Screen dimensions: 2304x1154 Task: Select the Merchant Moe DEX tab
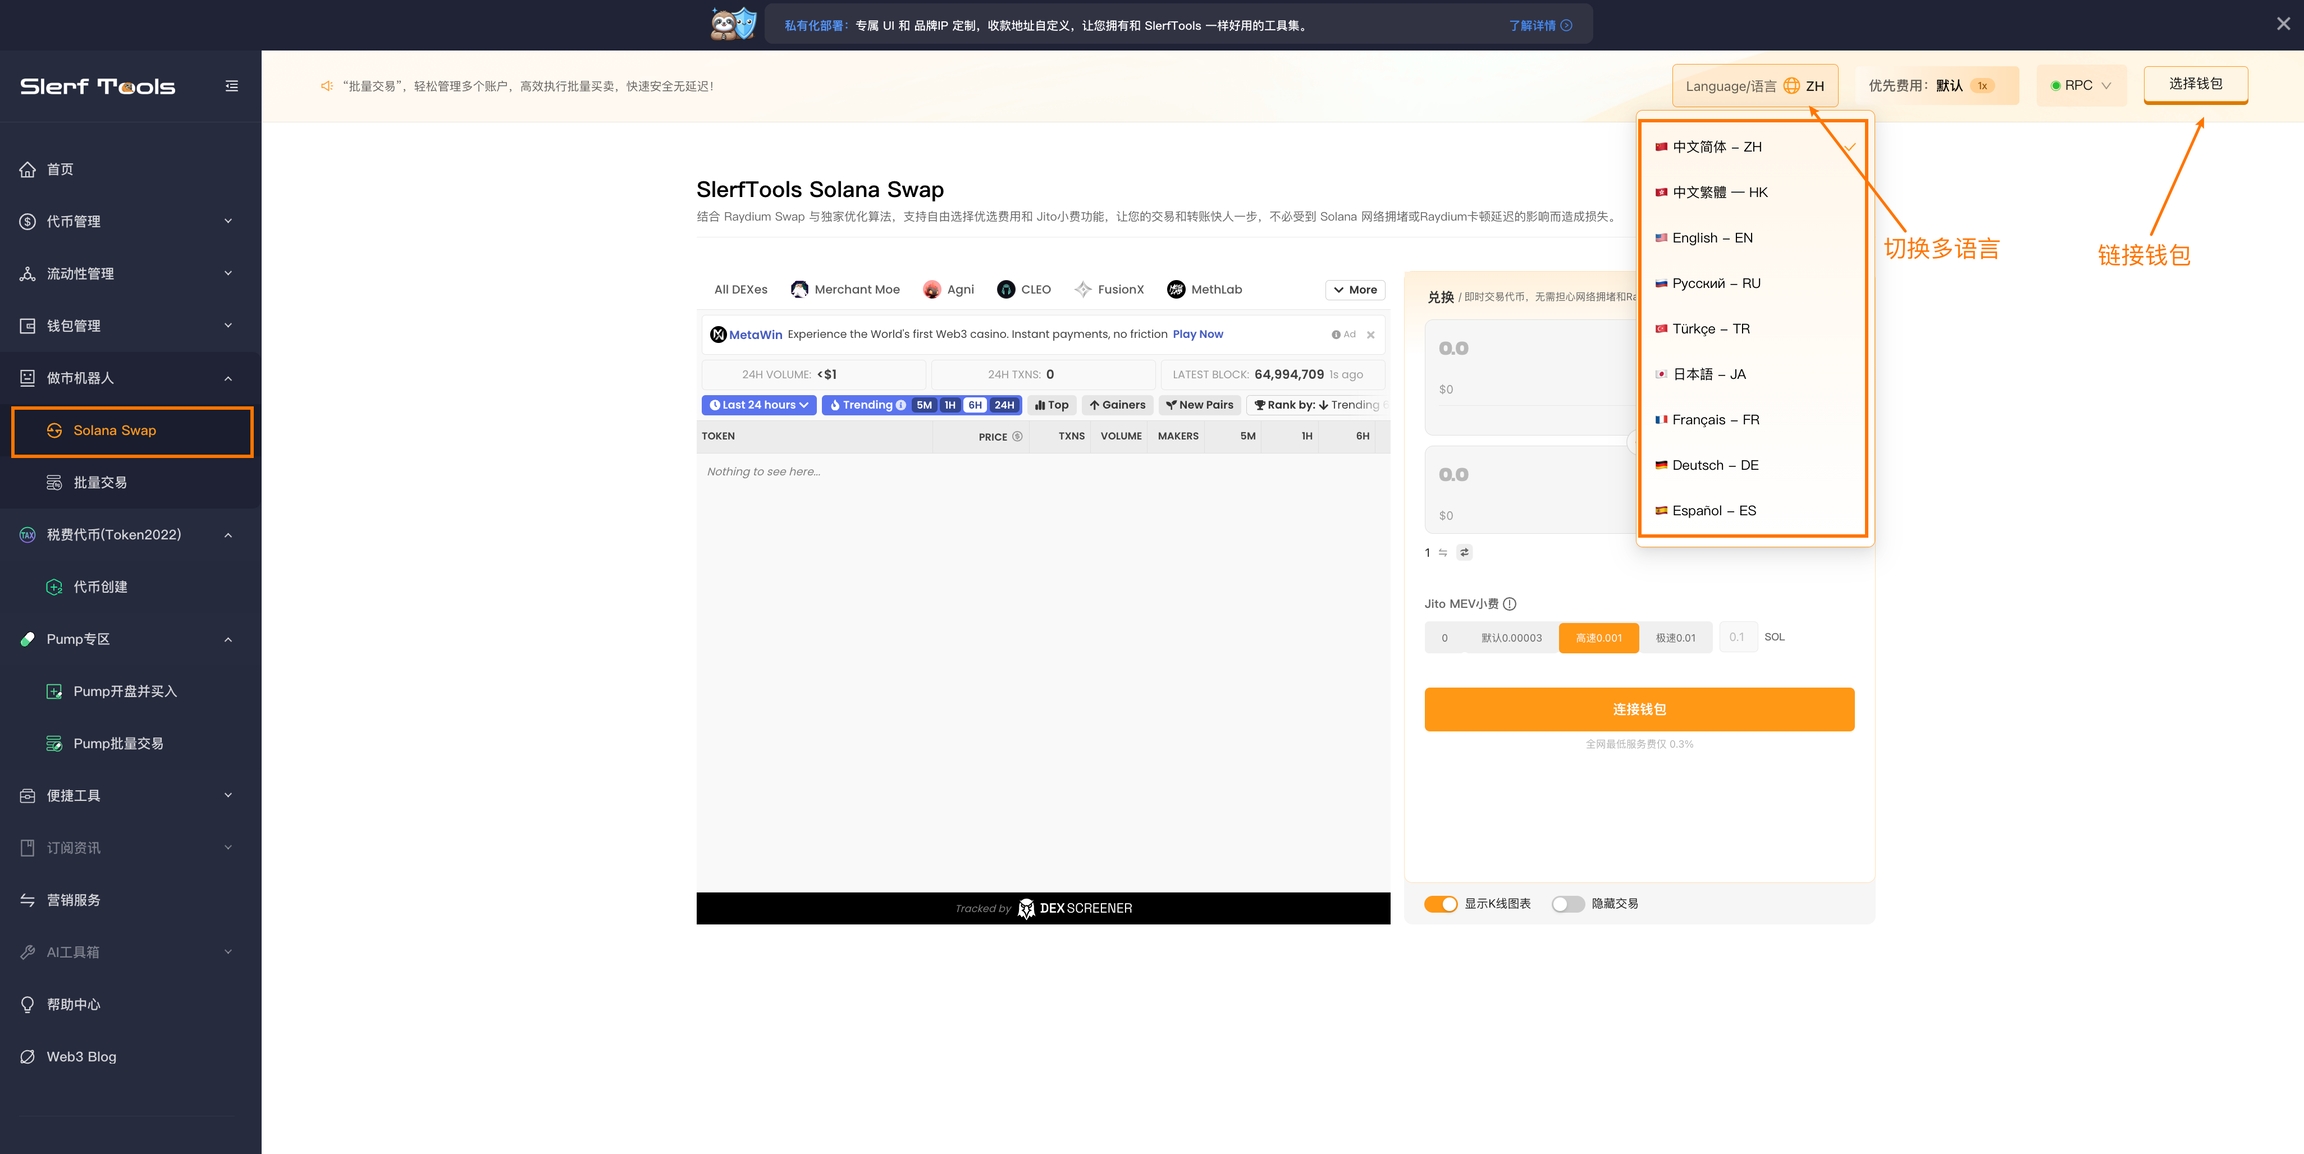click(845, 290)
